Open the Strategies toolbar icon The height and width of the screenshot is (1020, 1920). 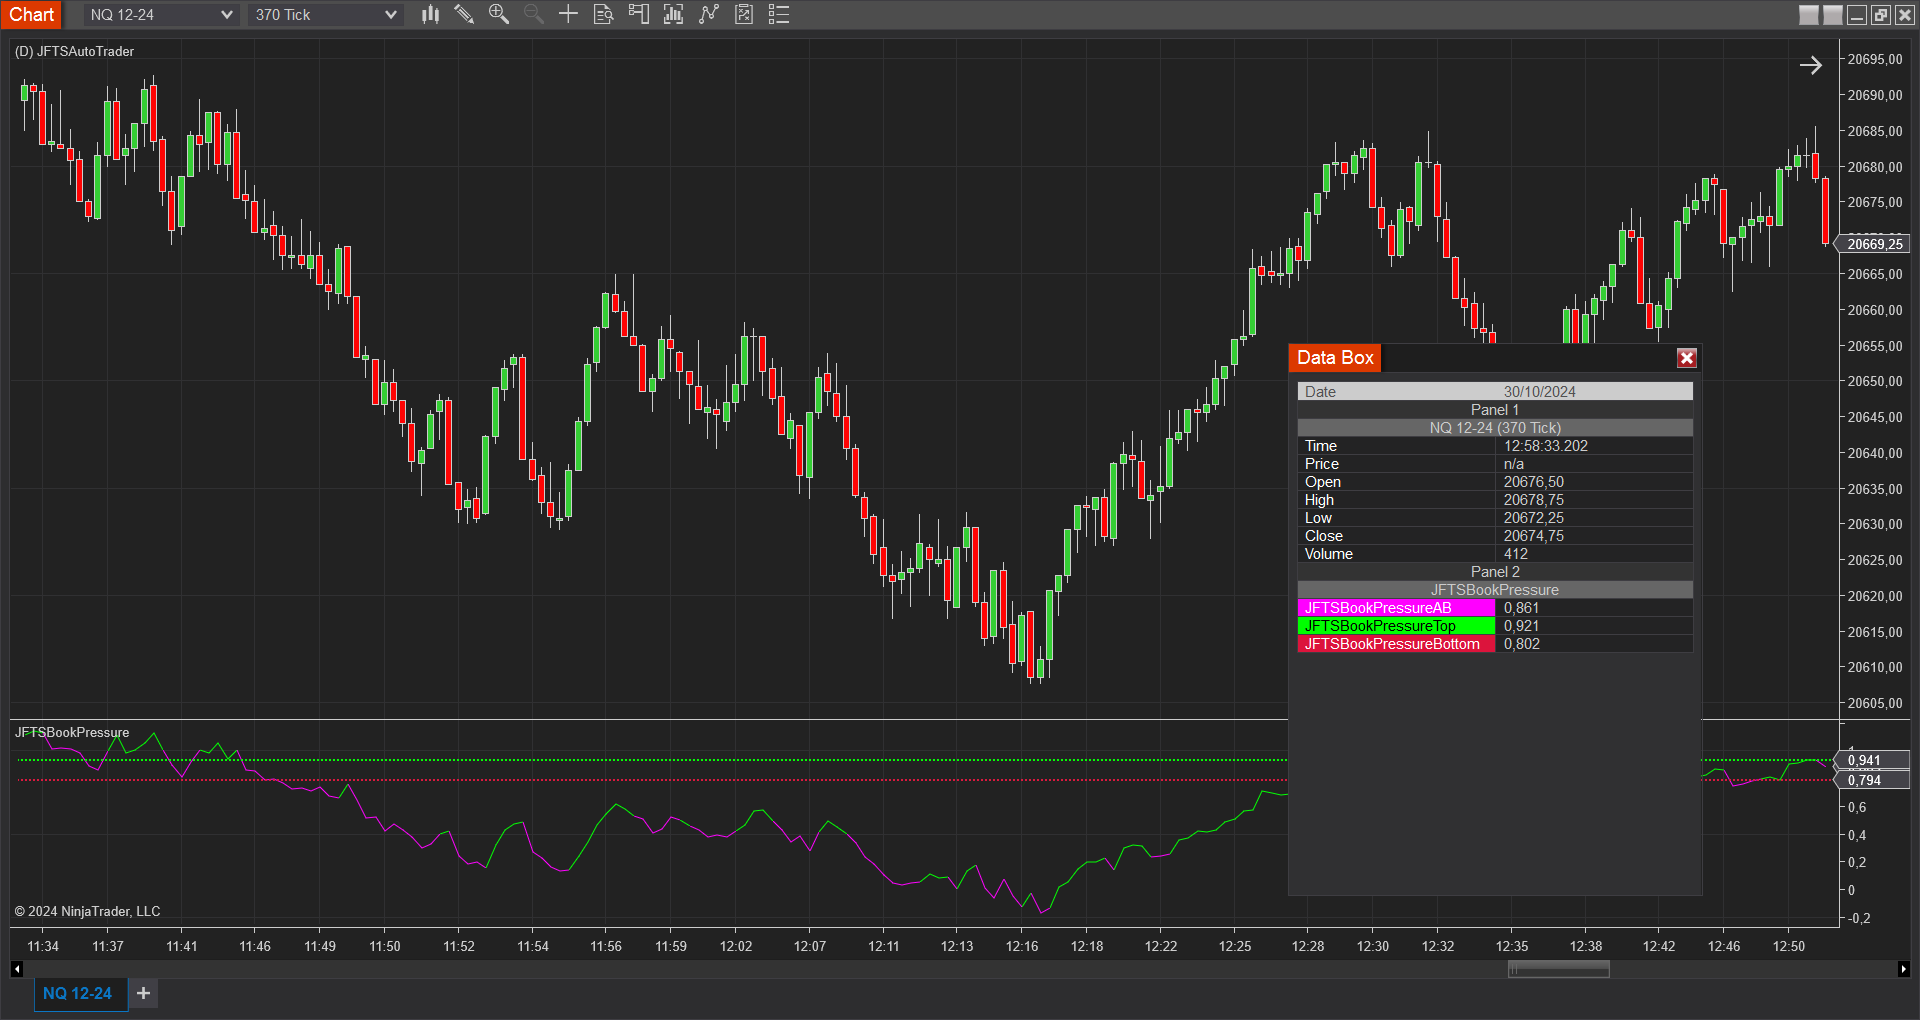tap(744, 14)
